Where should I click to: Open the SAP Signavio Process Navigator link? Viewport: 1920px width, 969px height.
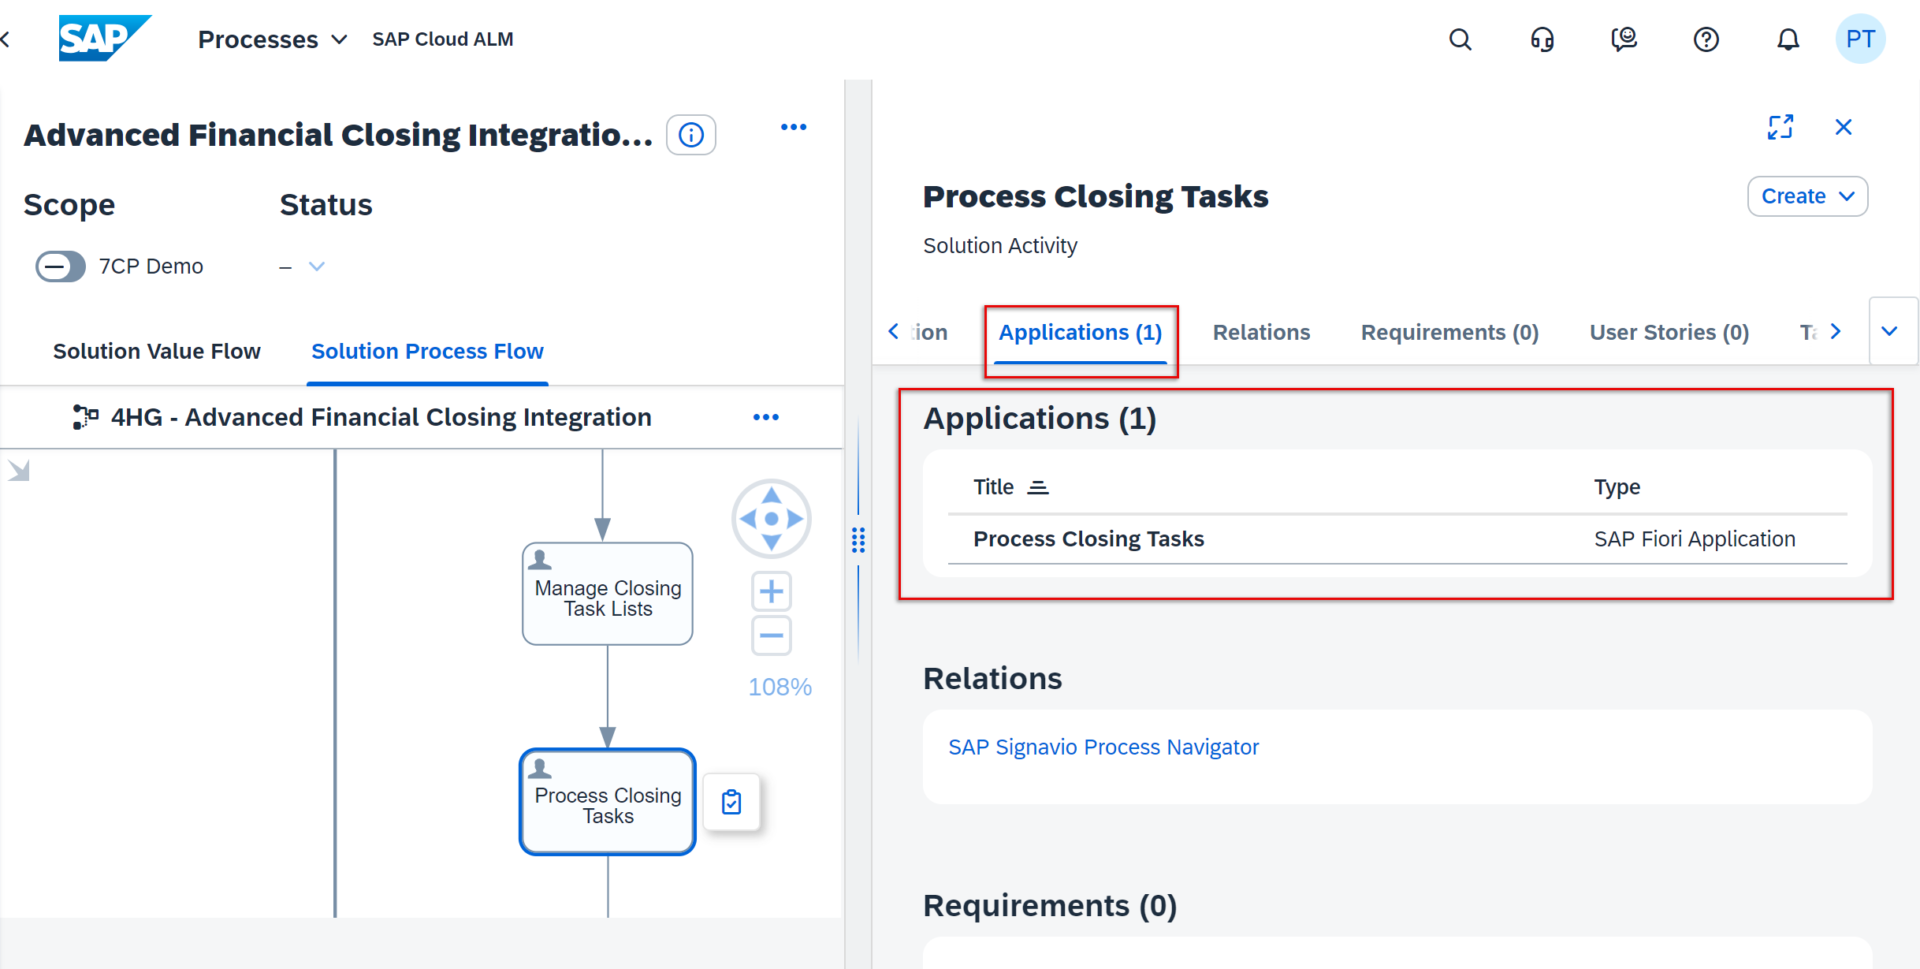coord(1103,748)
